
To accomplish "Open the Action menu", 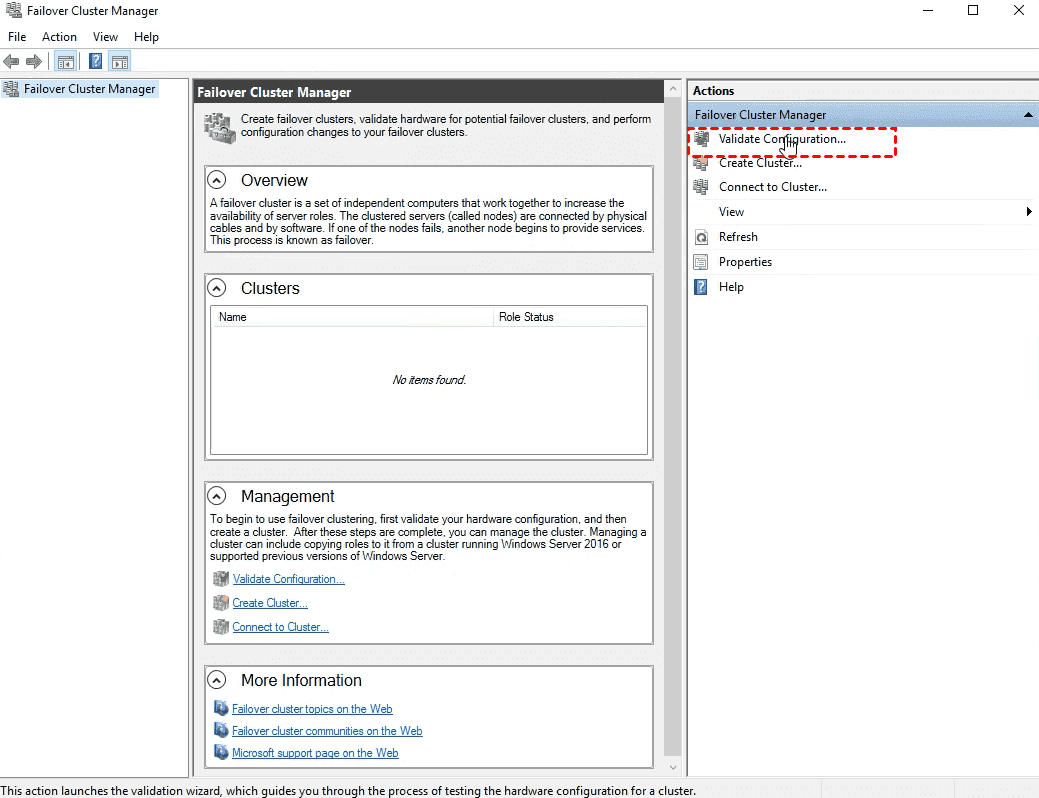I will pos(59,37).
